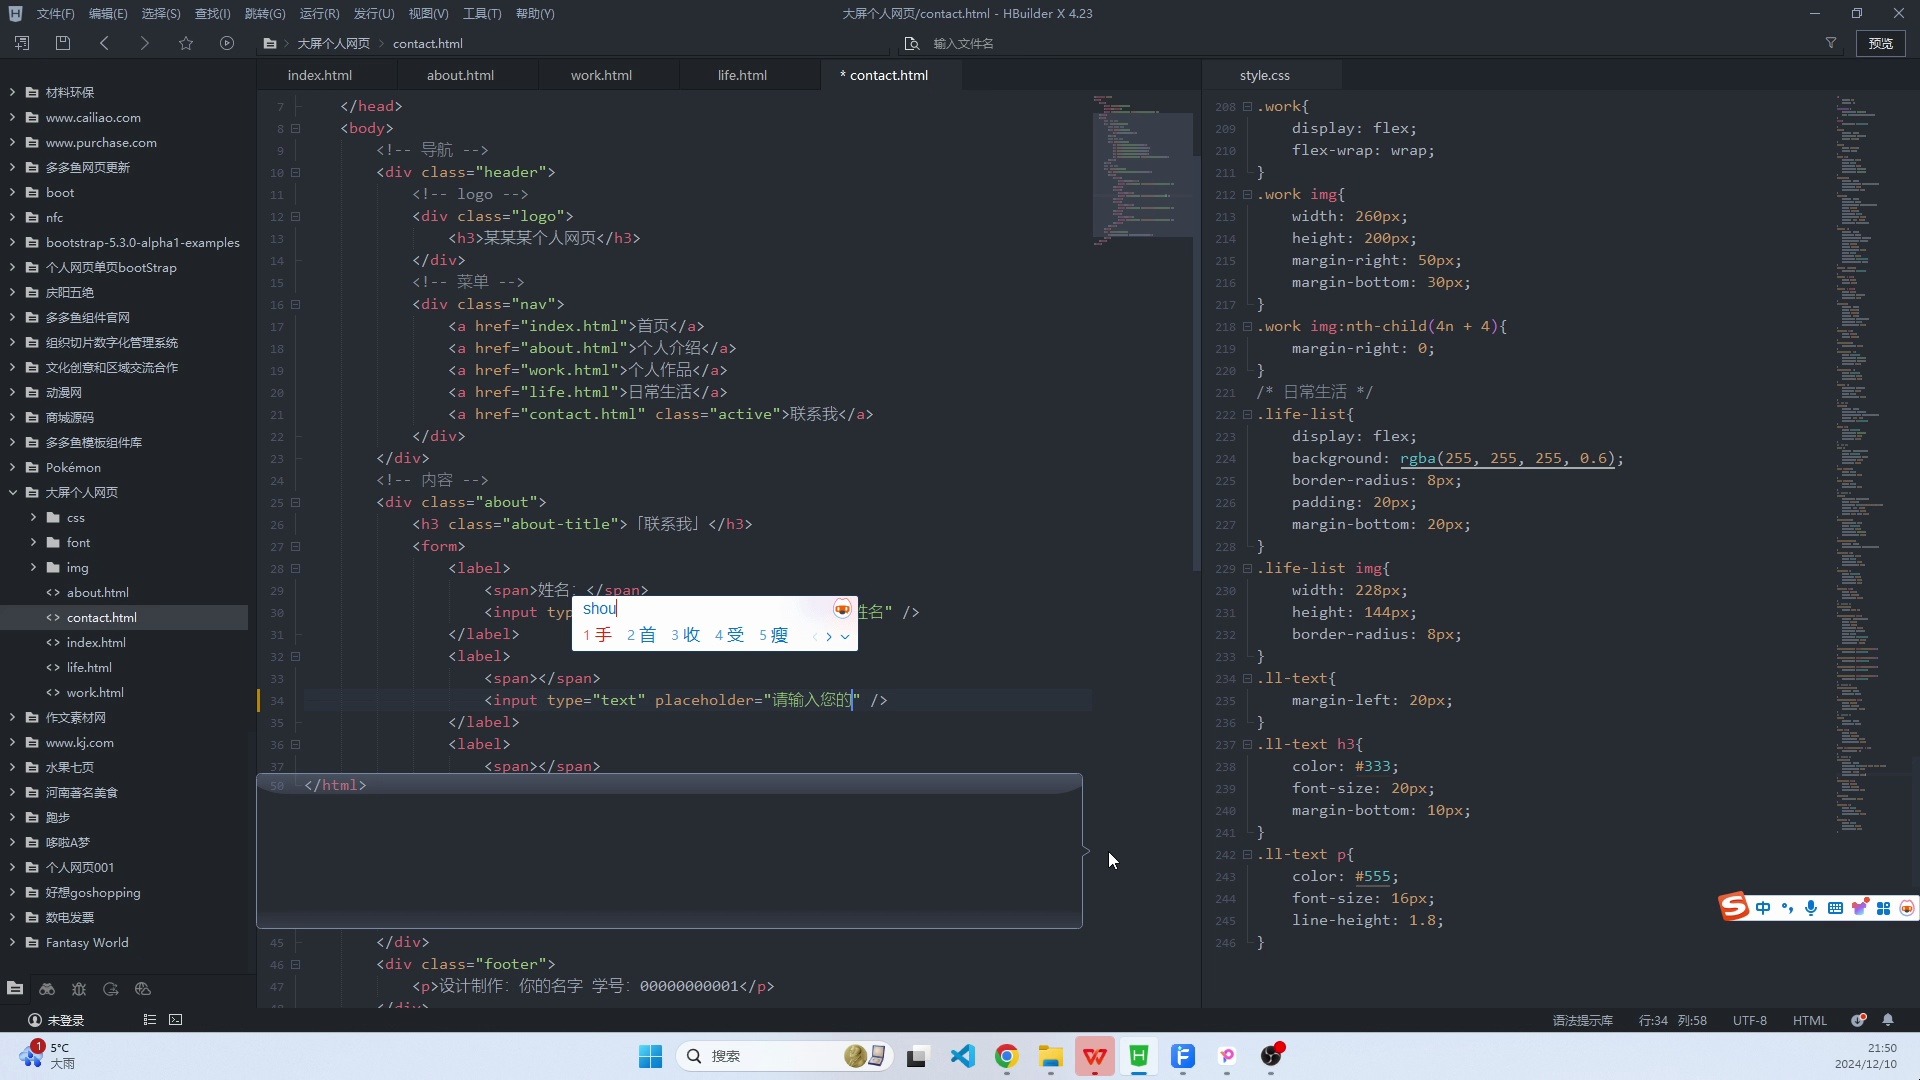Click the rgba(255, 255, 255, 0.6) color value

[x=1507, y=458]
